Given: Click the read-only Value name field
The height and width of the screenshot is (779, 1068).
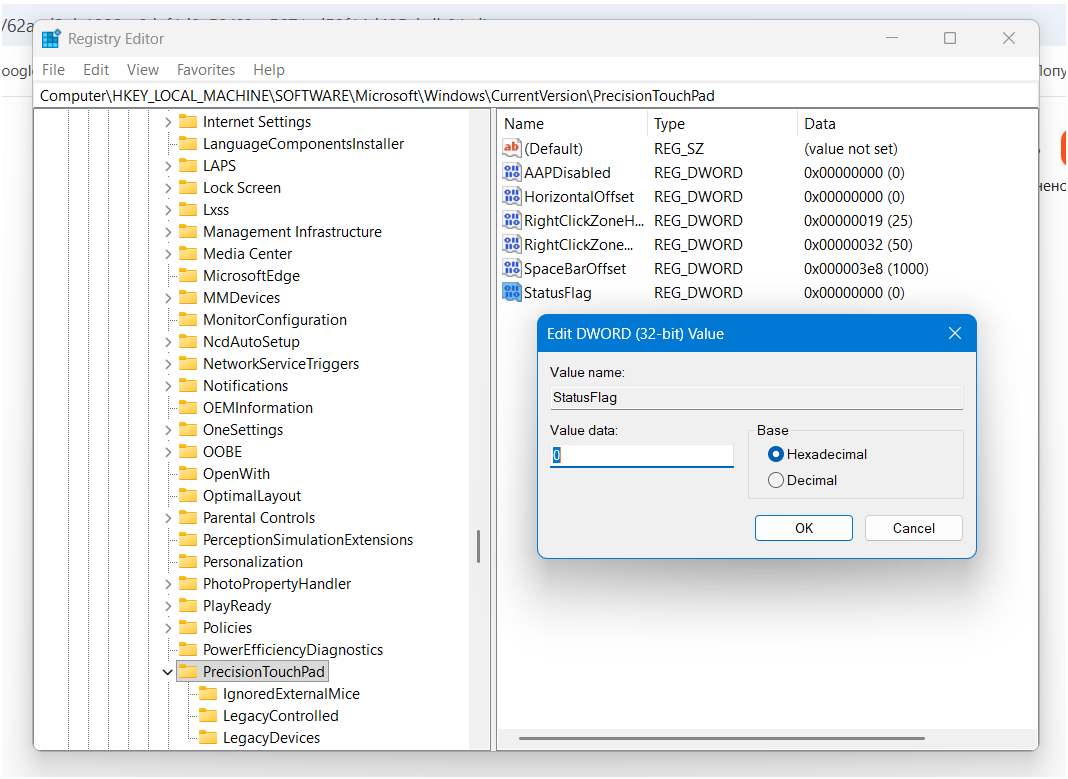Looking at the screenshot, I should point(756,398).
